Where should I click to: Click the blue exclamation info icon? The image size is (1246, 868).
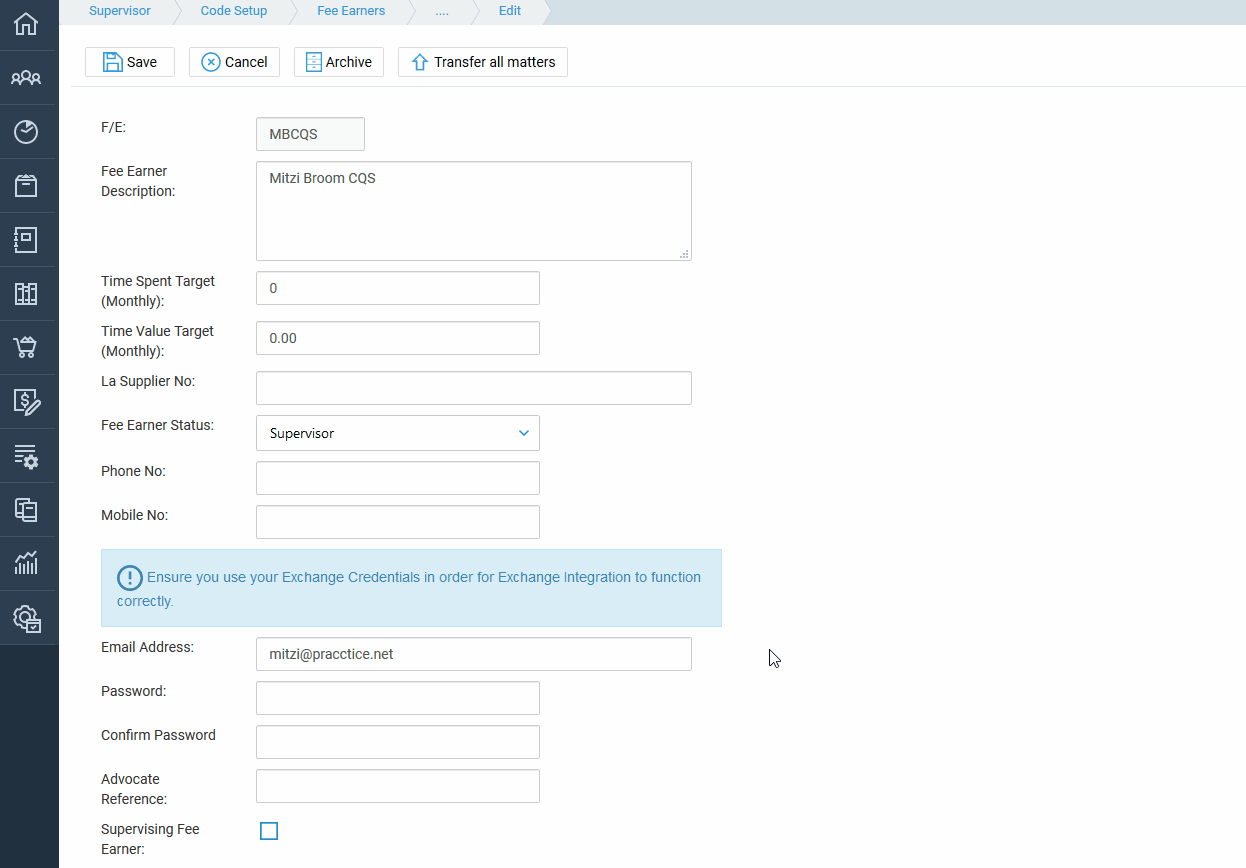point(130,578)
